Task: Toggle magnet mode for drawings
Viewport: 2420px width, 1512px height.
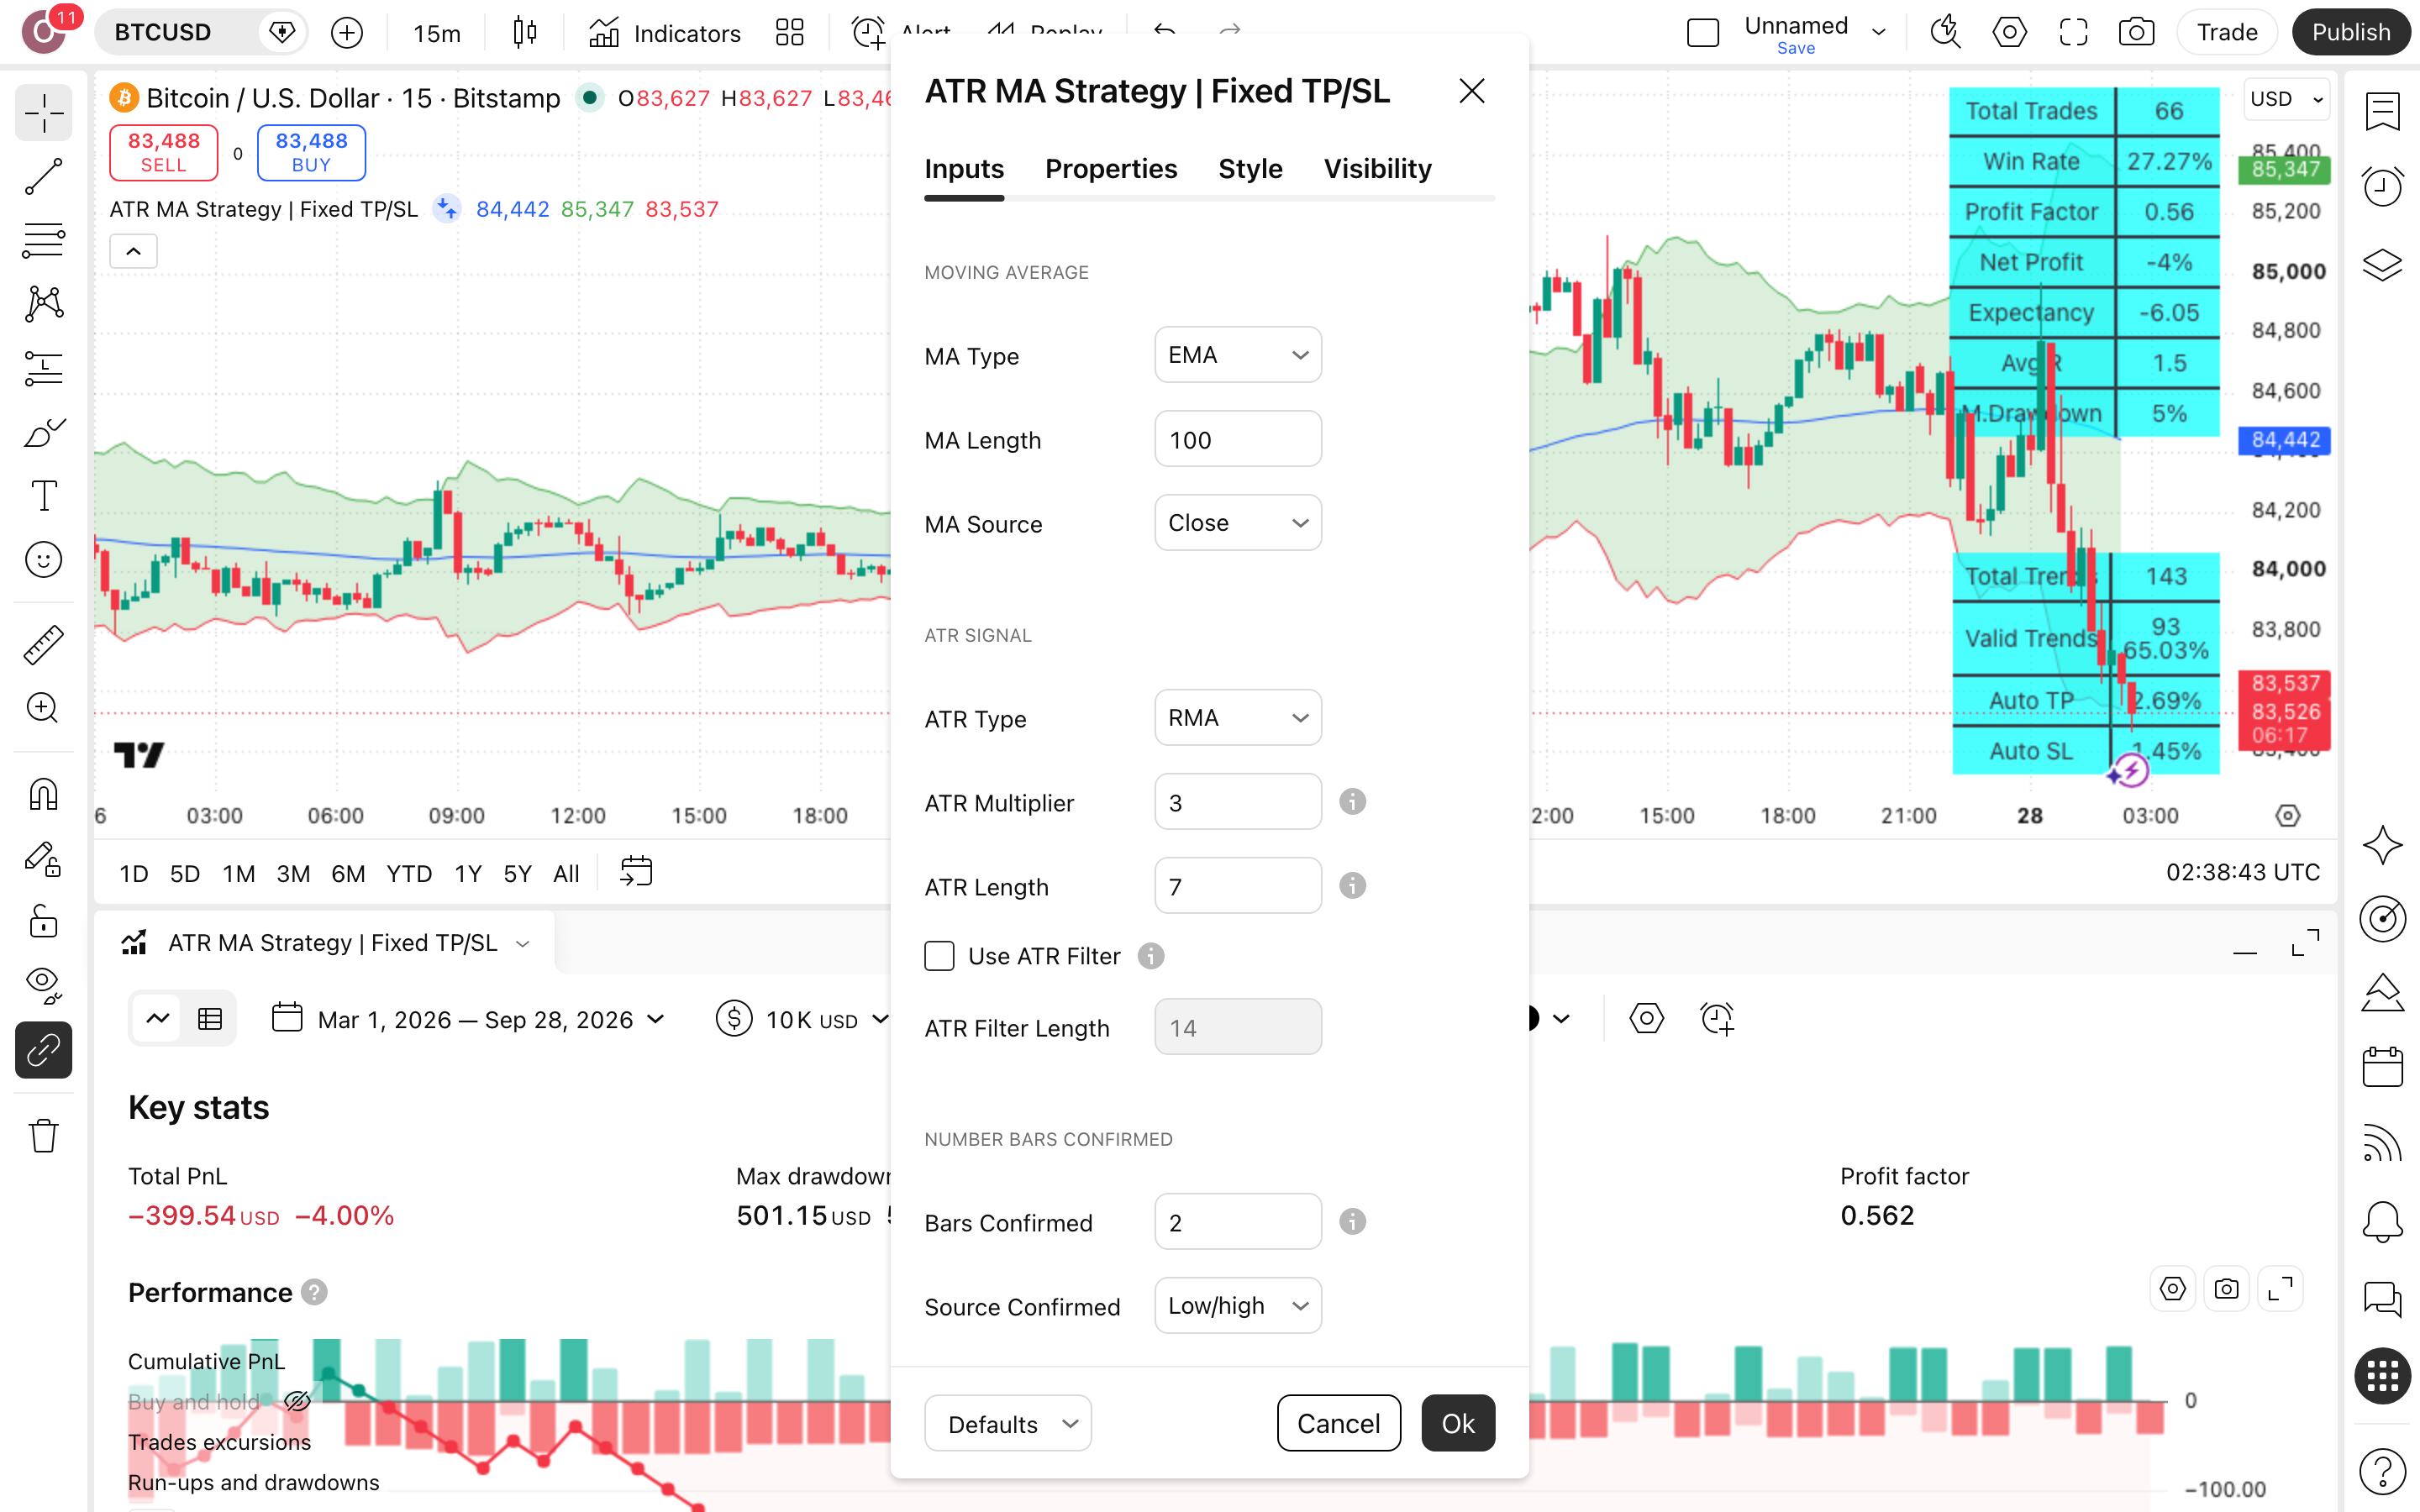Action: click(43, 795)
